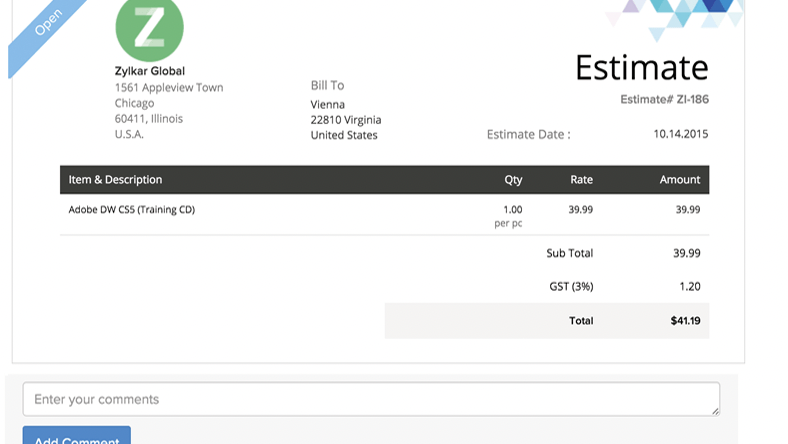788x444 pixels.
Task: Click the Amount column header
Action: [x=679, y=180]
